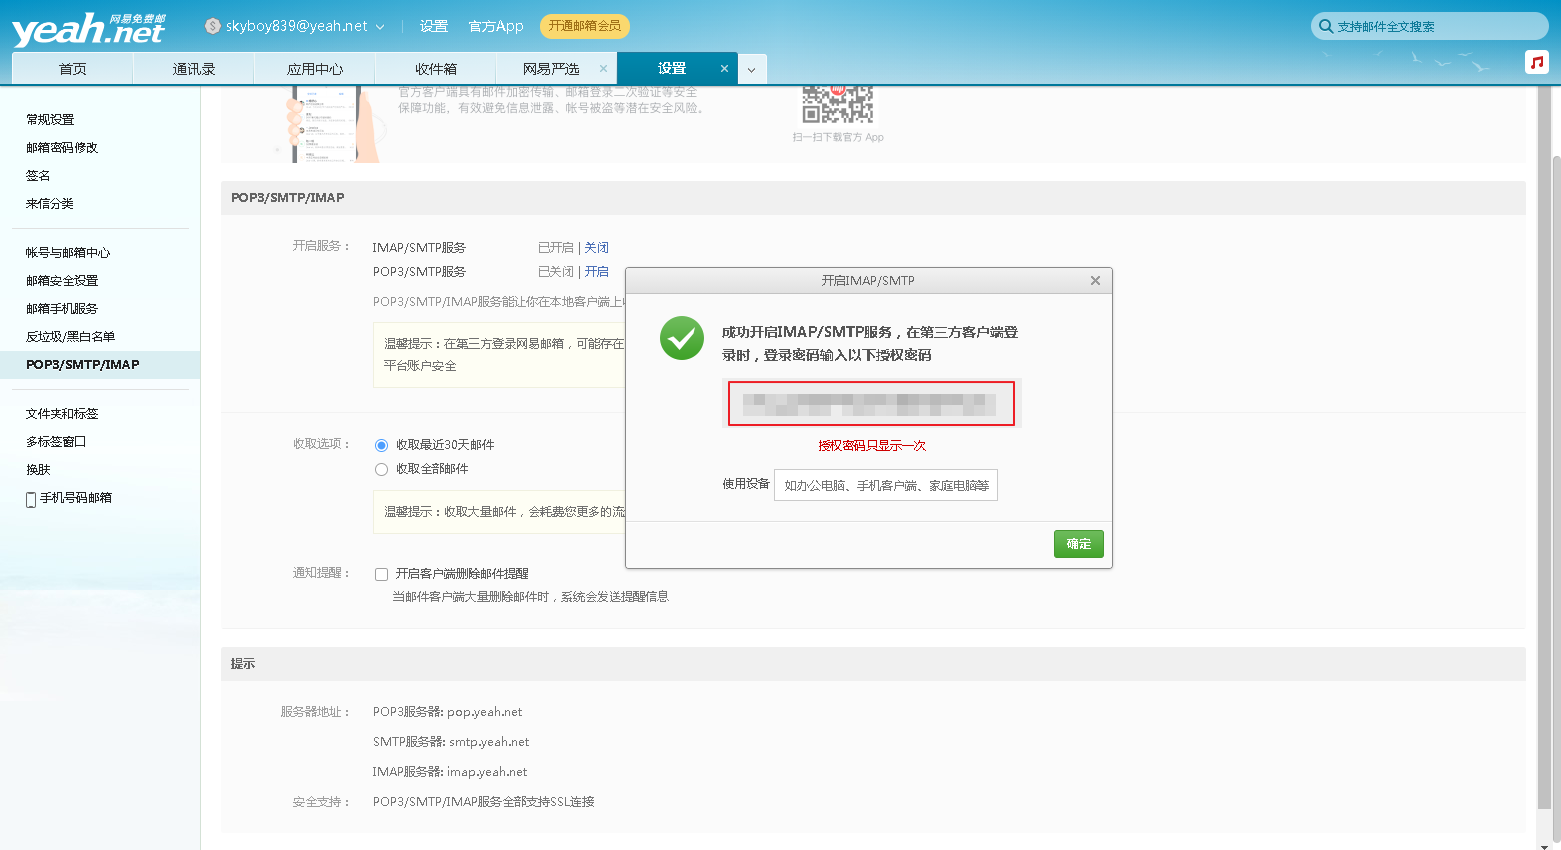The height and width of the screenshot is (850, 1561).
Task: Click the search magnifier icon
Action: pyautogui.click(x=1325, y=26)
